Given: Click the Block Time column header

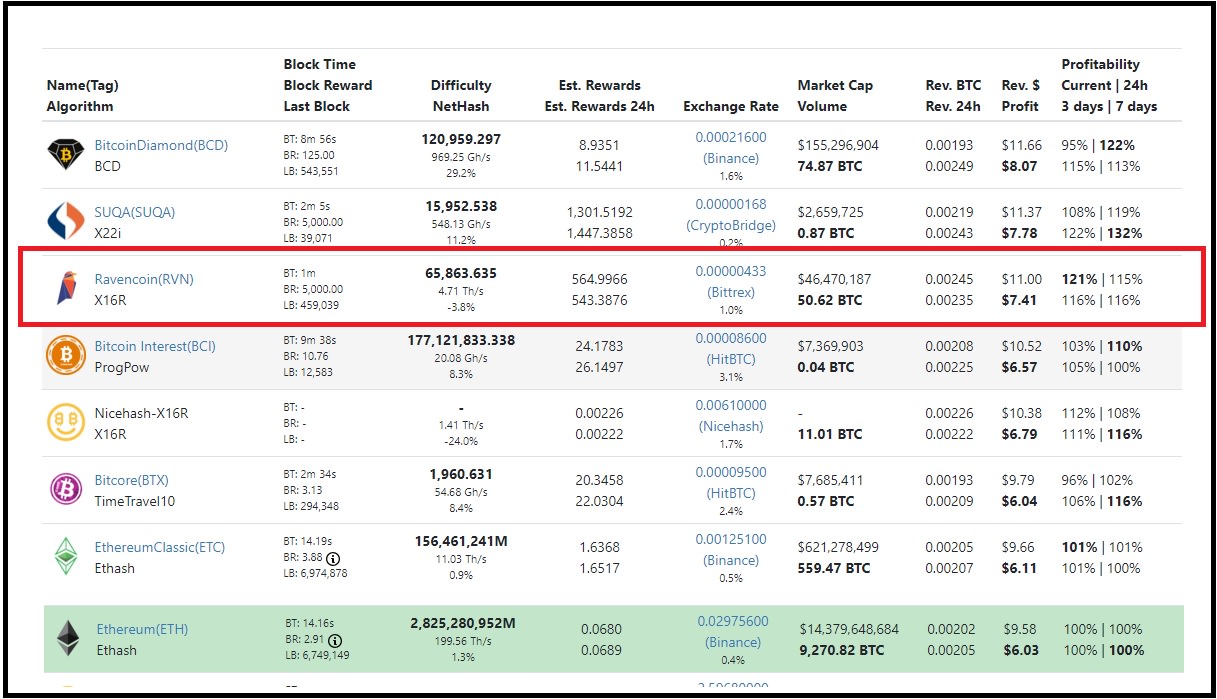Looking at the screenshot, I should pos(320,65).
